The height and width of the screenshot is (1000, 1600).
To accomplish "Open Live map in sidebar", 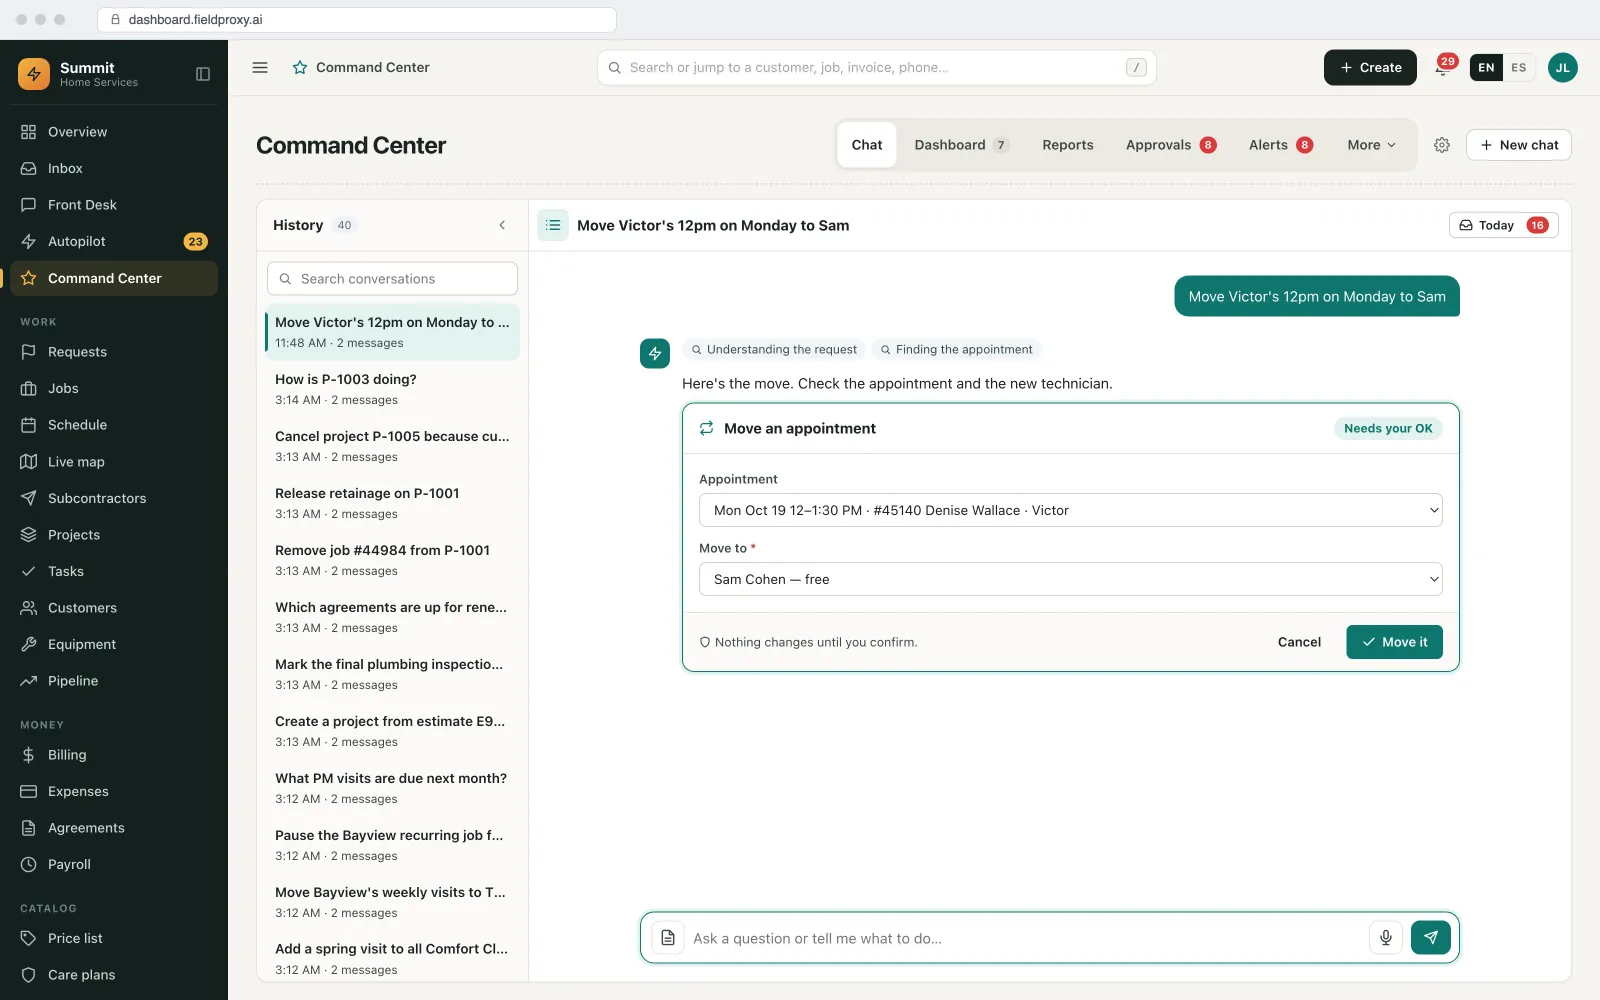I will [114, 462].
